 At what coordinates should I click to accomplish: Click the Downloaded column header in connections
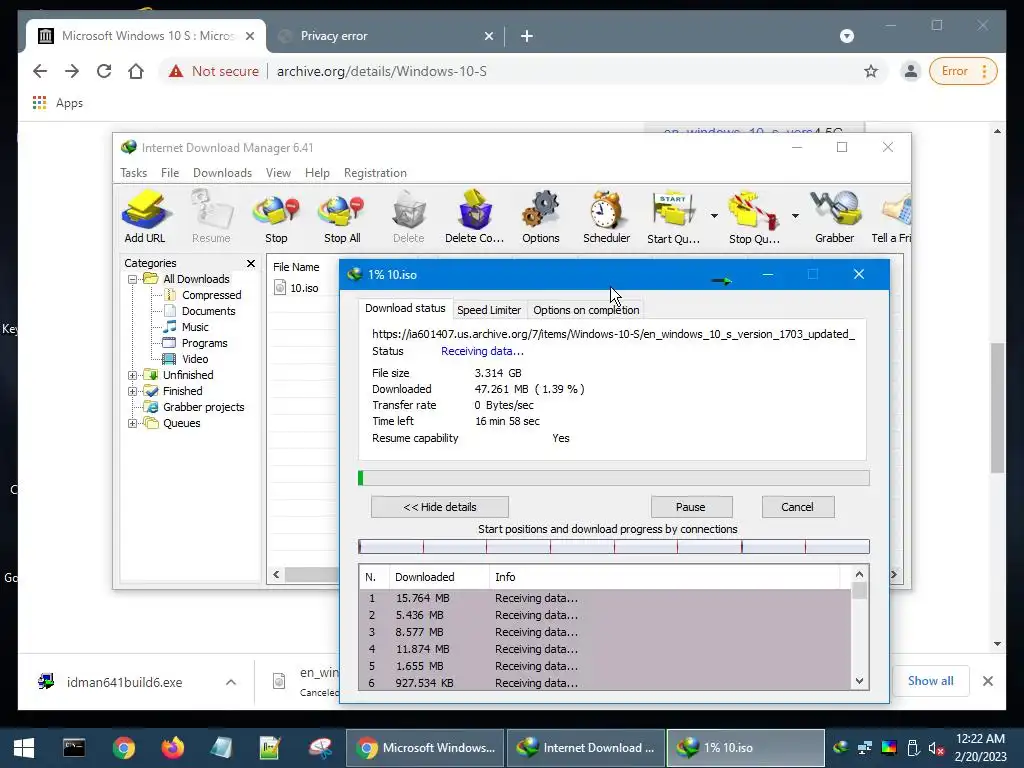[439, 577]
